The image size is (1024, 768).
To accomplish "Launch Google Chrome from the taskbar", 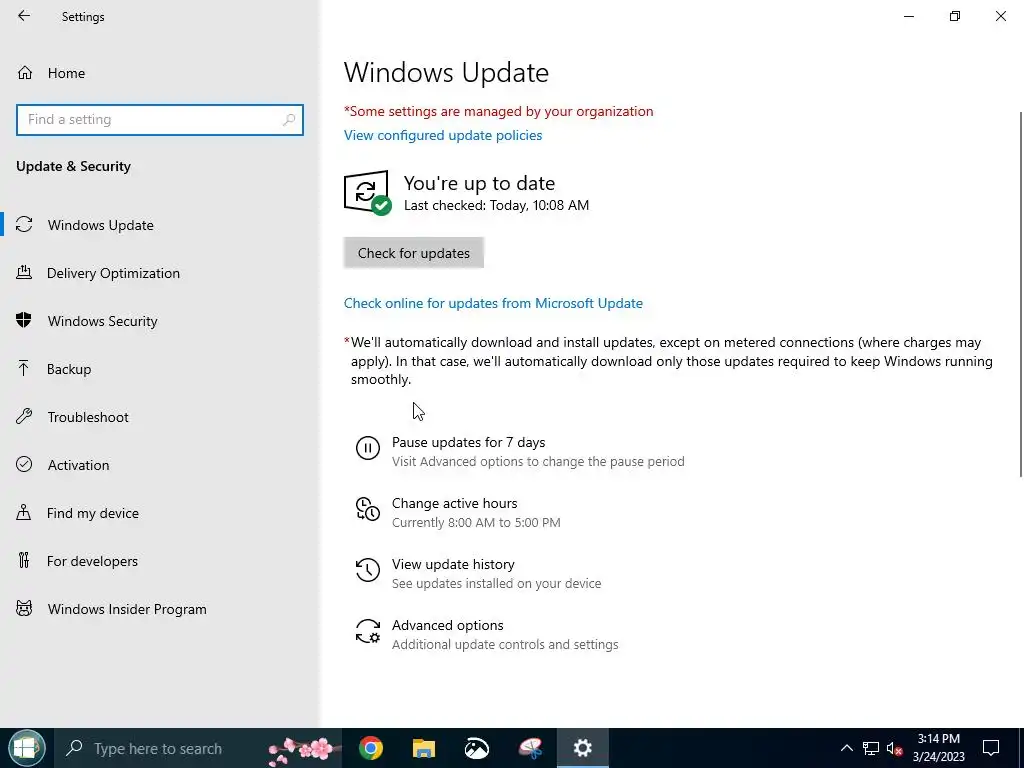I will coord(371,748).
